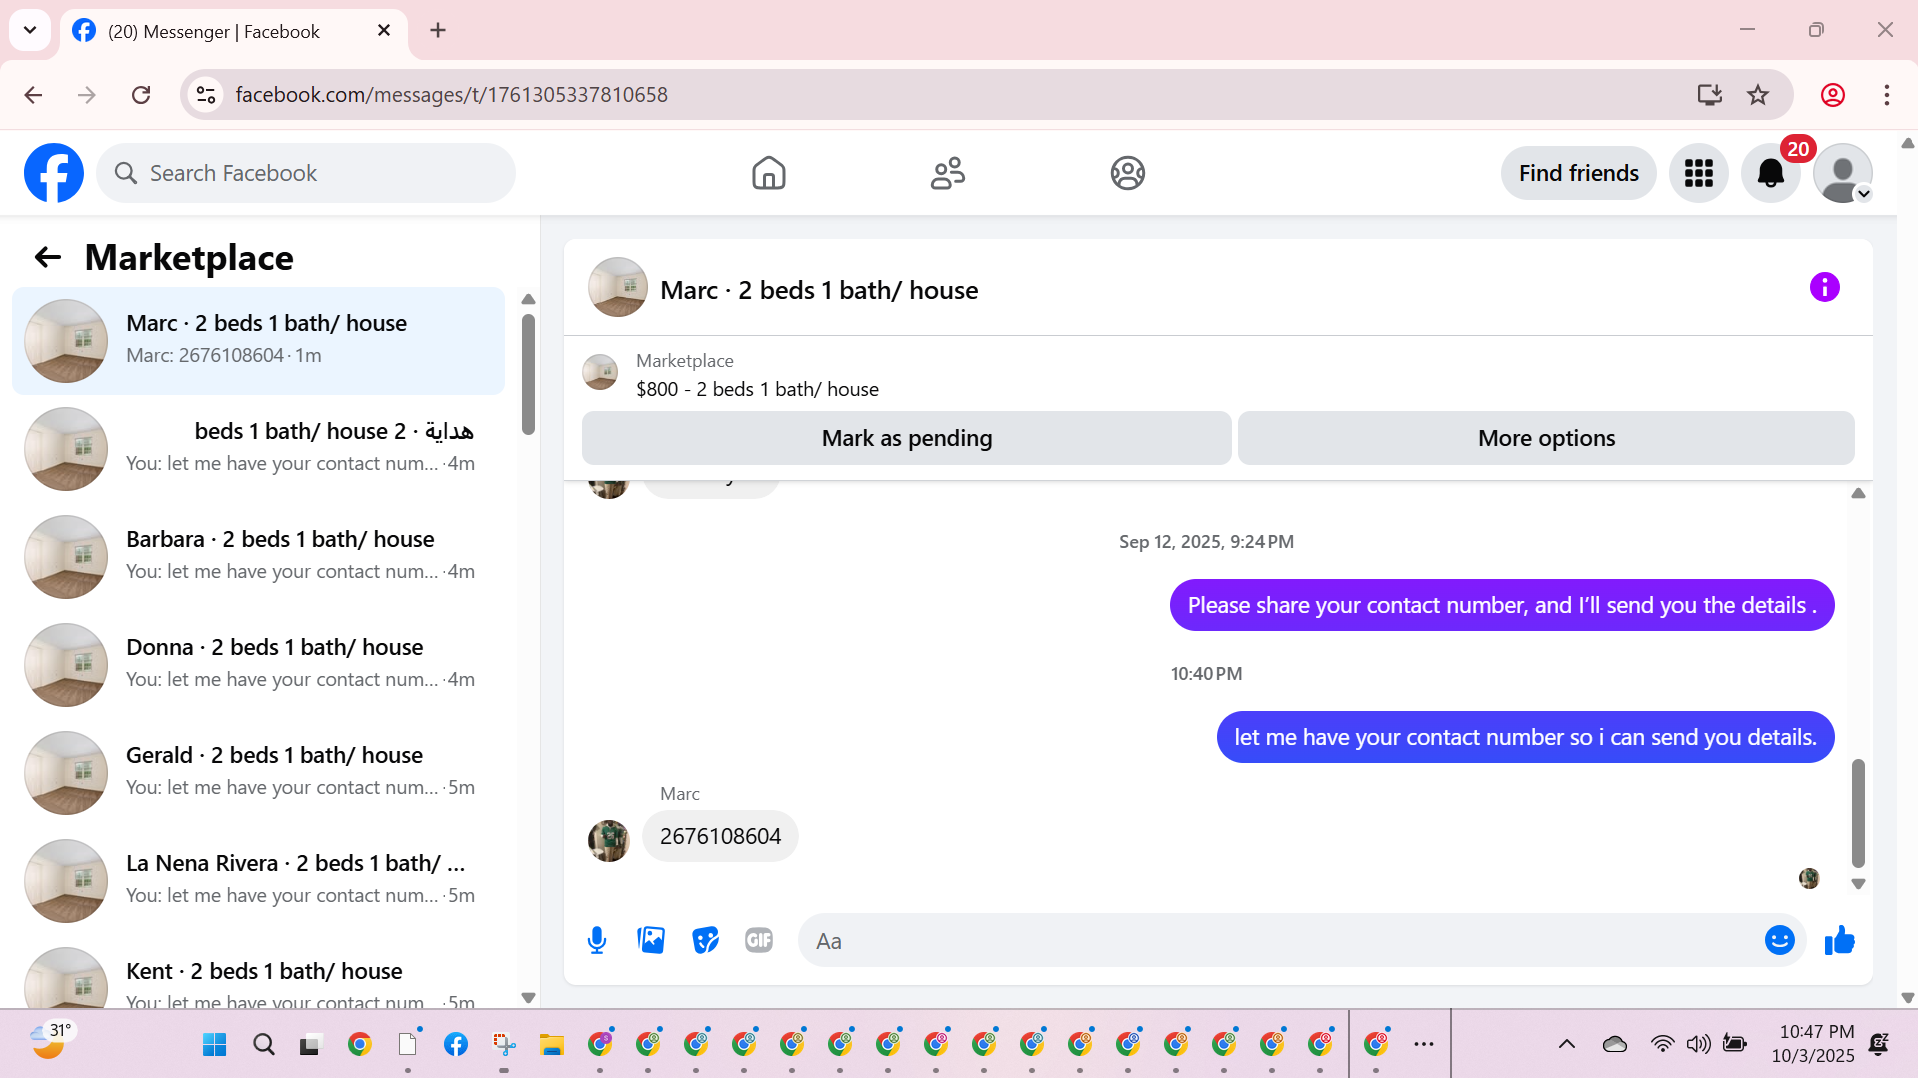Image resolution: width=1918 pixels, height=1078 pixels.
Task: Open the chat header Marc · 2 beds title
Action: (819, 290)
